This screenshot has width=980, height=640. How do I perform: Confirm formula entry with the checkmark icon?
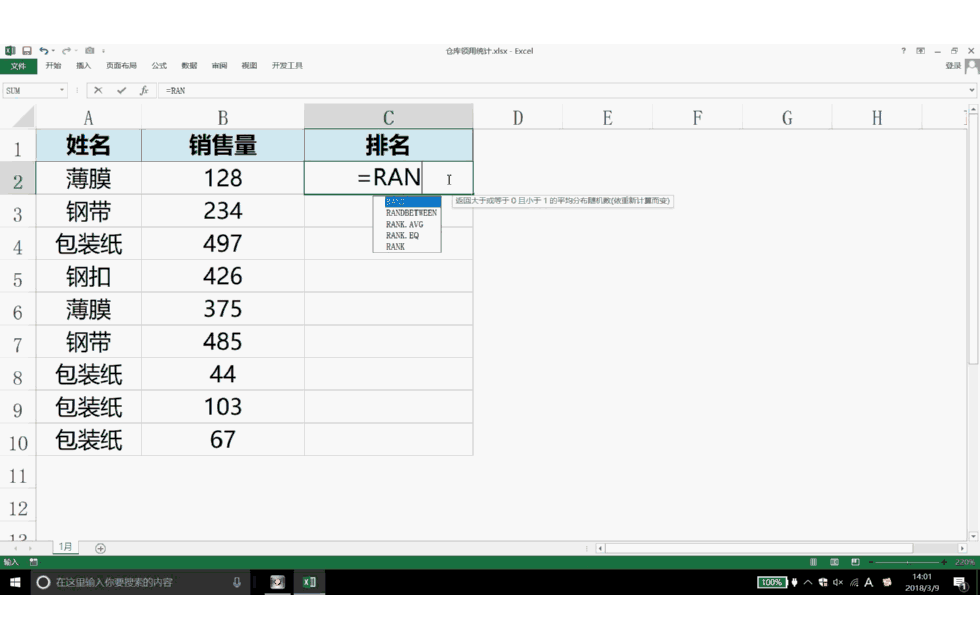[121, 90]
